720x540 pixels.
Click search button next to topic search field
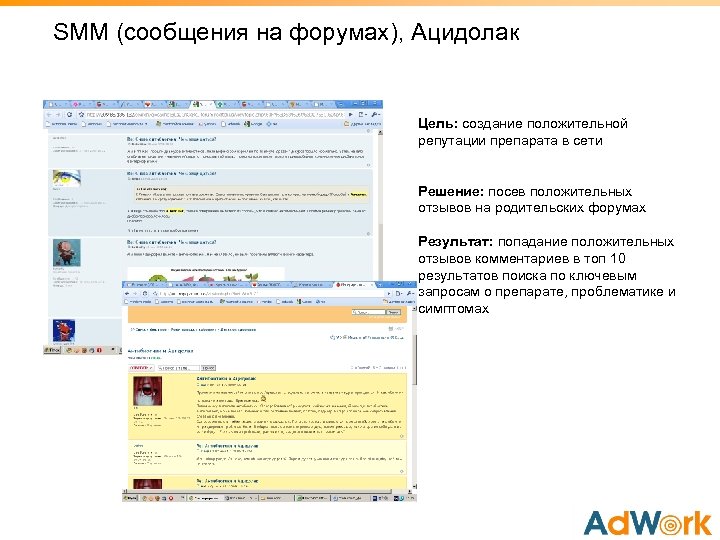pyautogui.click(x=208, y=368)
